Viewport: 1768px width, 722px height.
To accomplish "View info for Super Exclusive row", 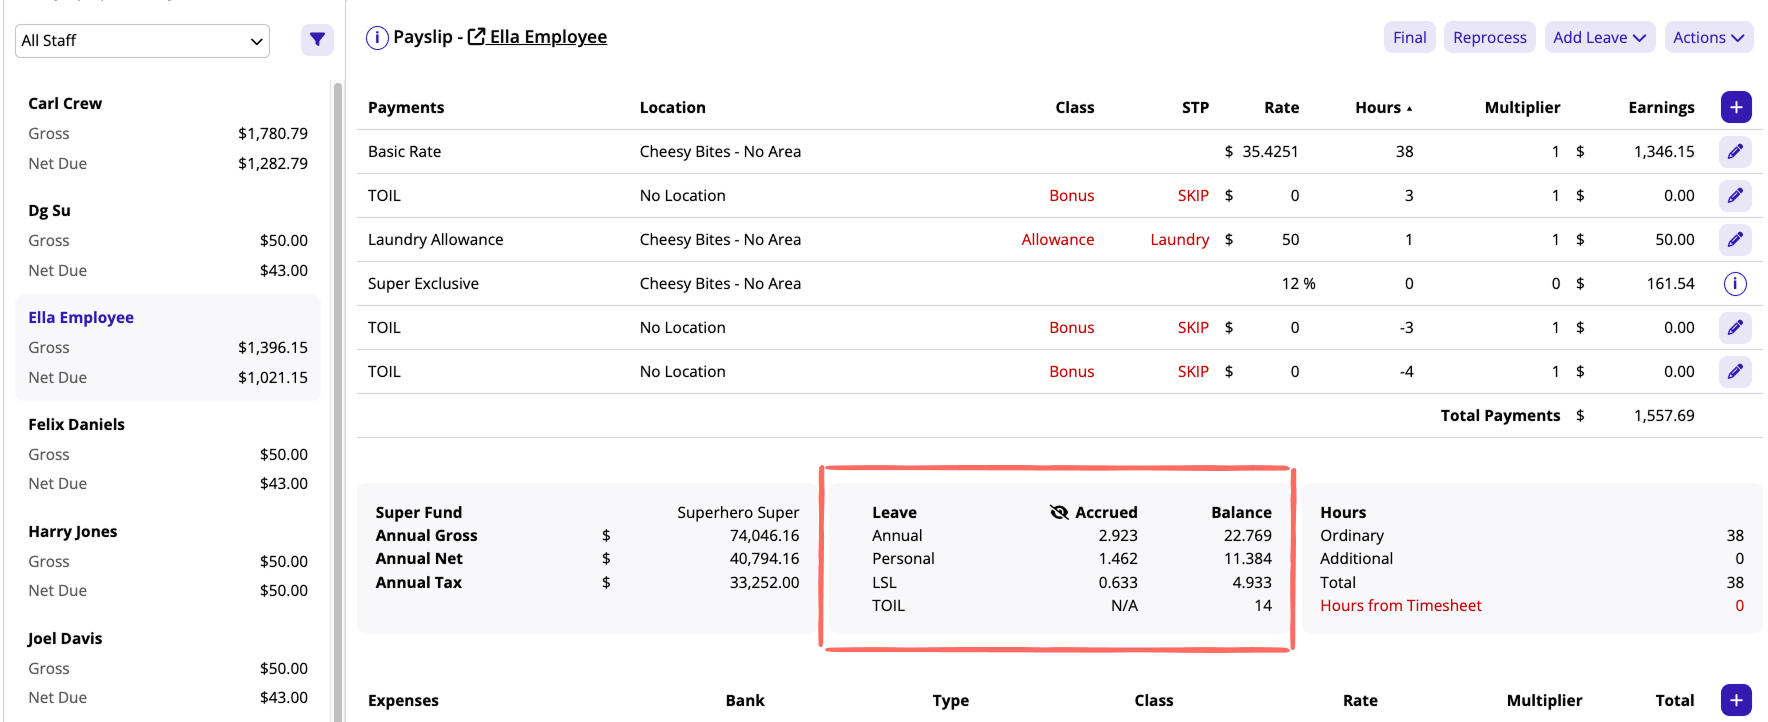I will point(1735,284).
